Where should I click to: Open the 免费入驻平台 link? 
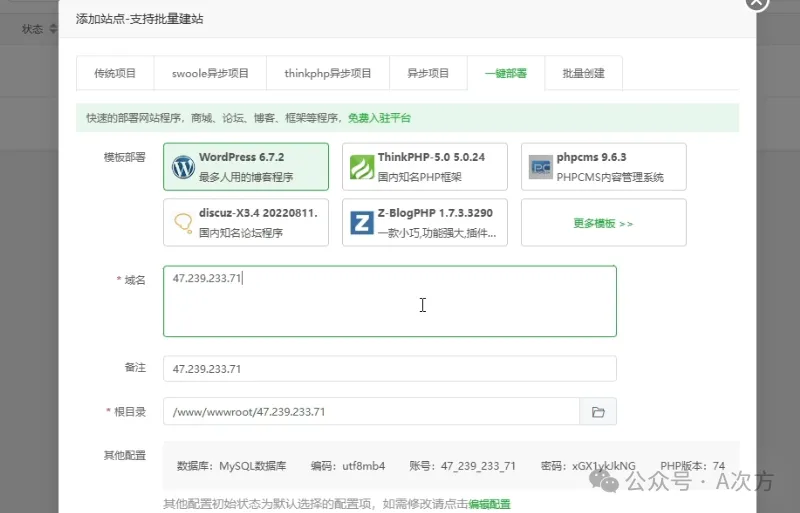tap(379, 118)
